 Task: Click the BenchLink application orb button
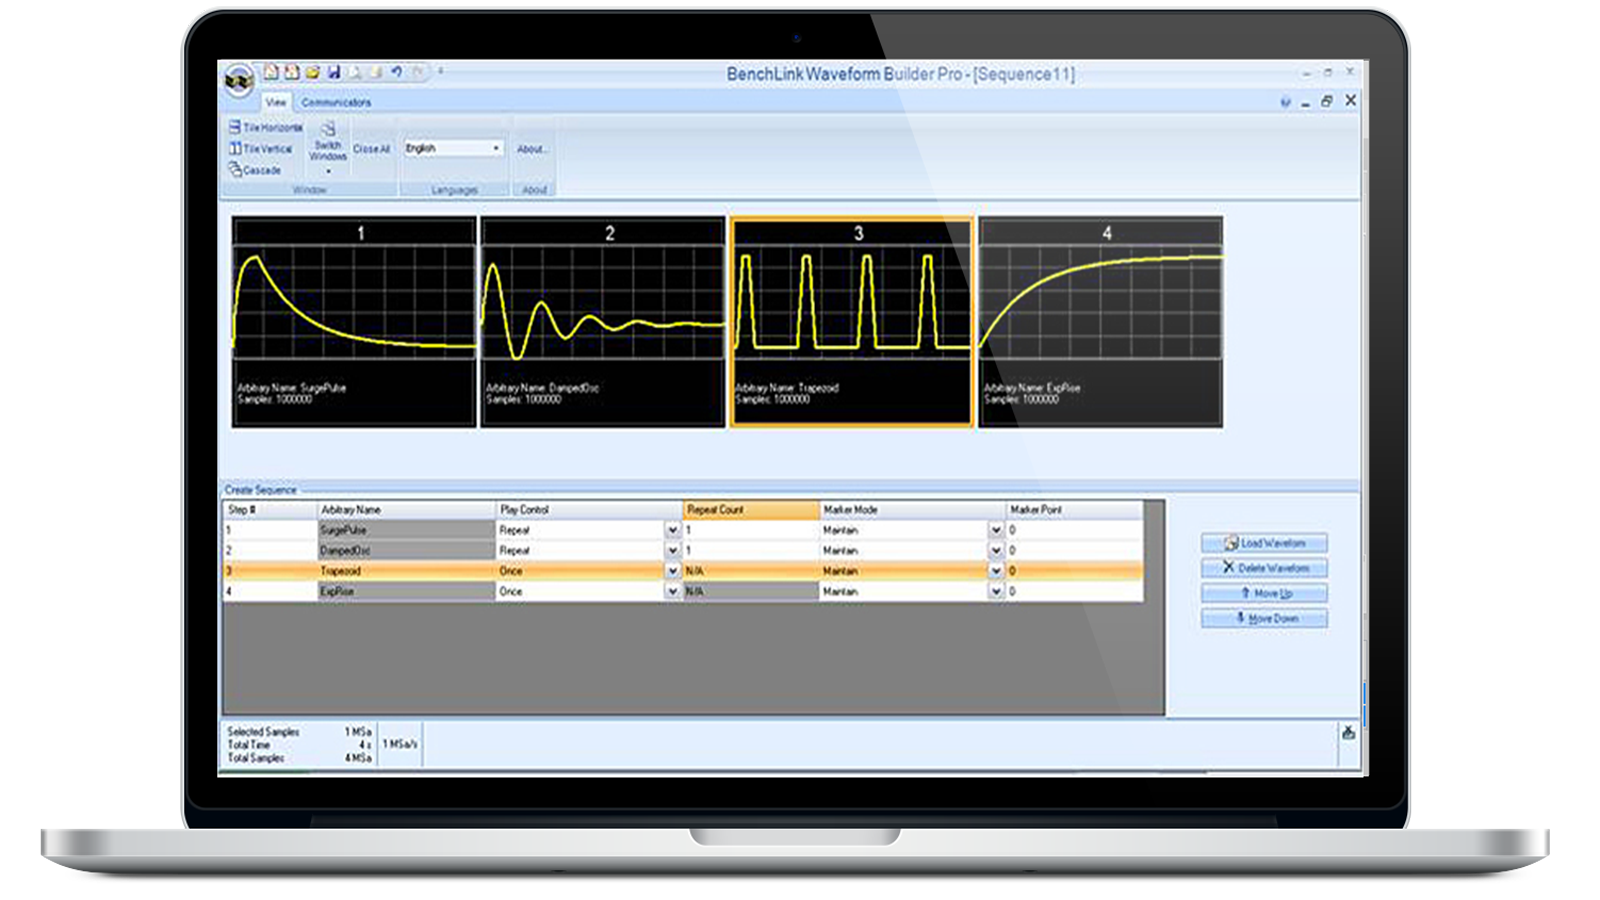238,80
